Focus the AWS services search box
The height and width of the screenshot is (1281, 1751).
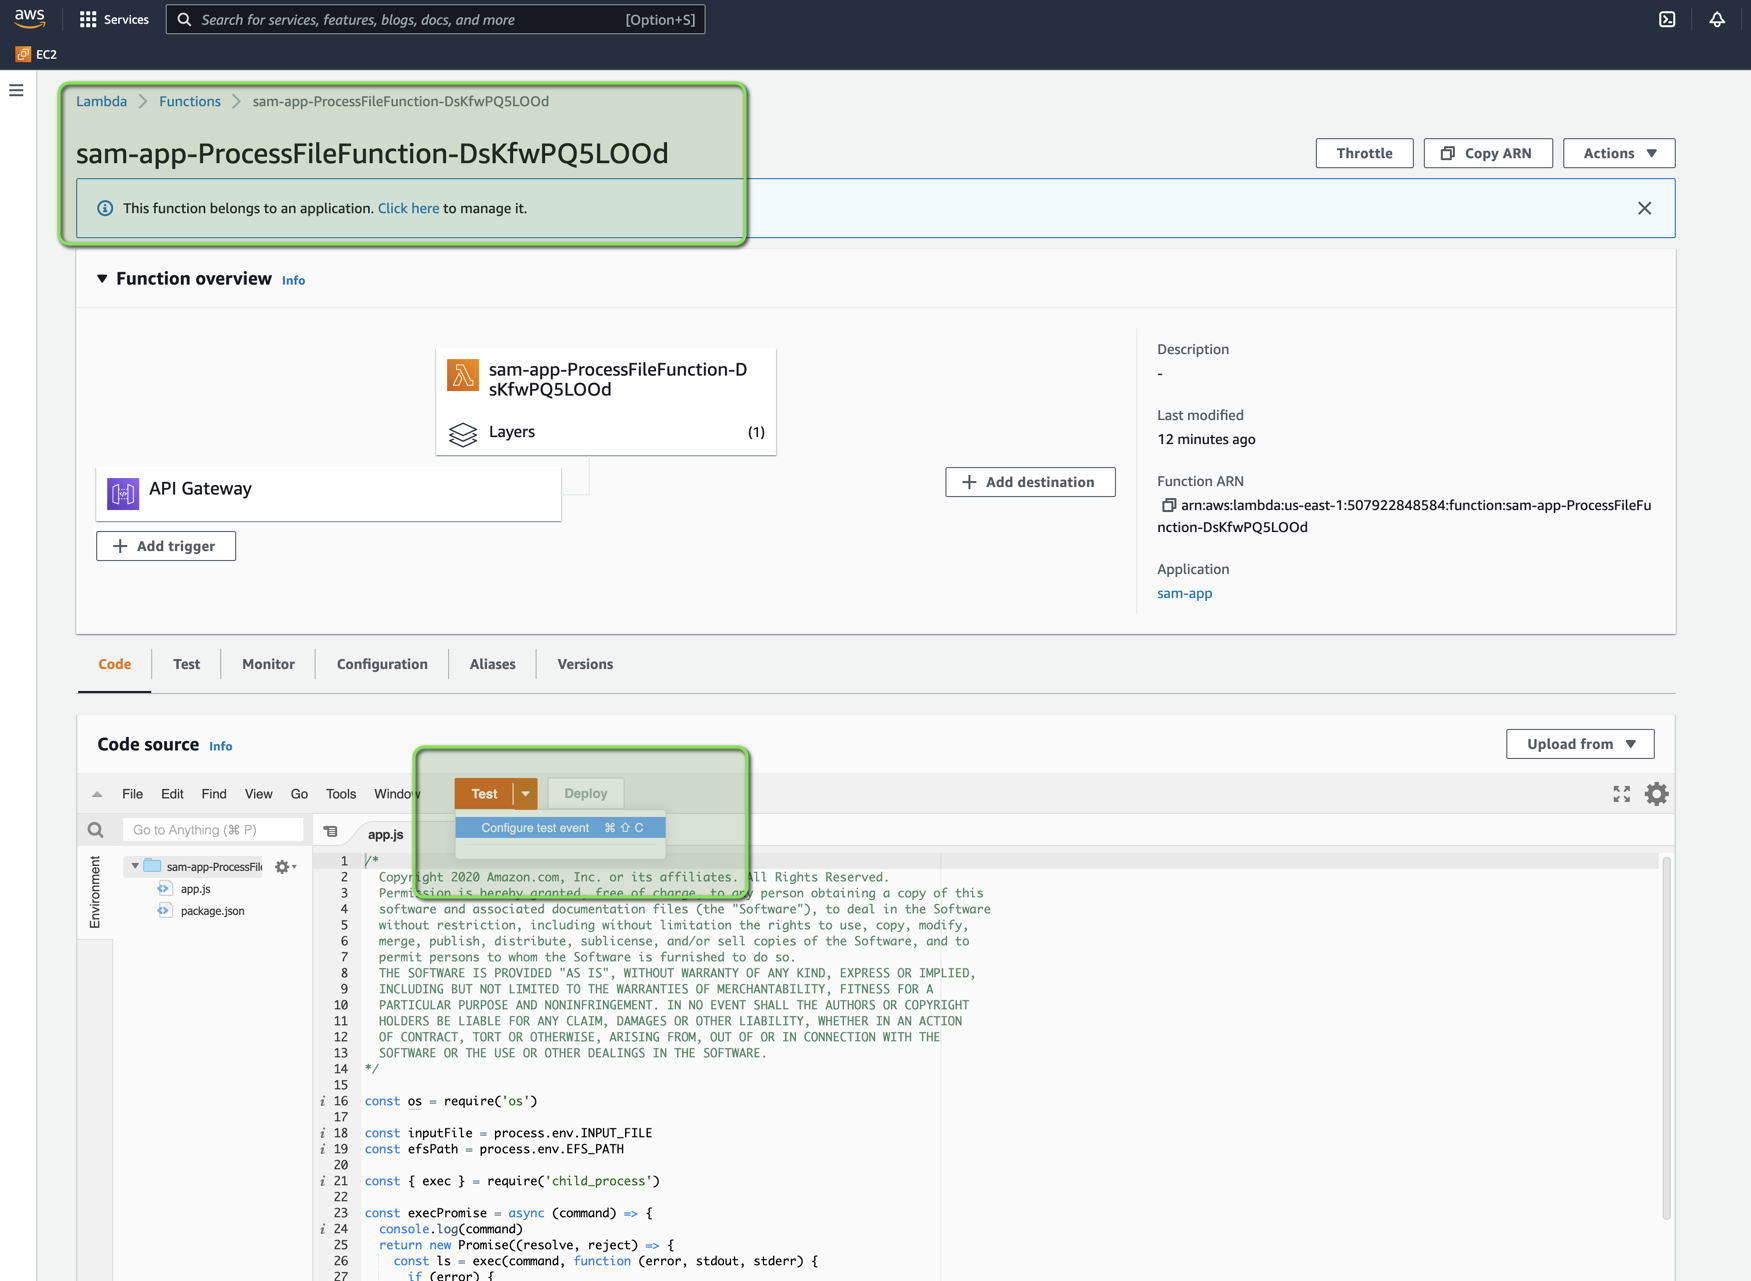point(435,19)
